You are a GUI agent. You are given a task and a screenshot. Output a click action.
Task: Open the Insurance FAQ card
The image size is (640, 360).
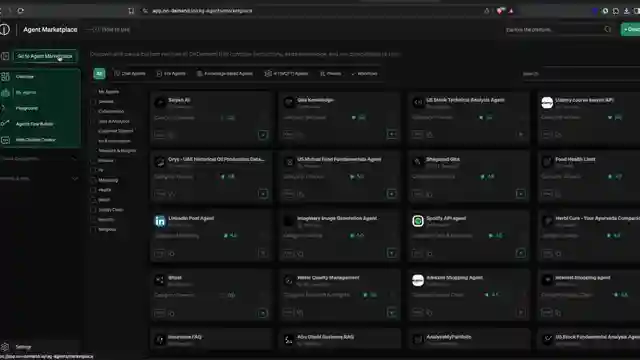[211, 340]
